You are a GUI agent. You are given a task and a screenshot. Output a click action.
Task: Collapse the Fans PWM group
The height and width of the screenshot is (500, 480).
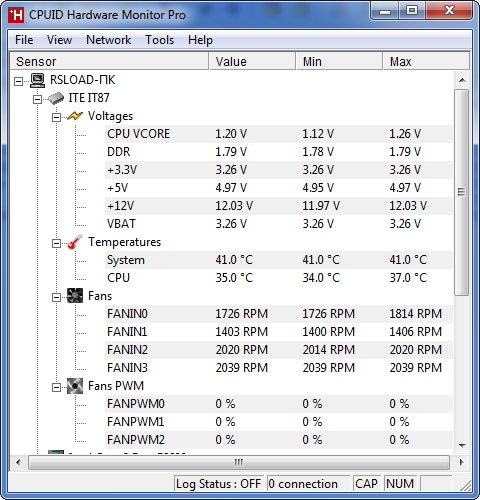[56, 387]
